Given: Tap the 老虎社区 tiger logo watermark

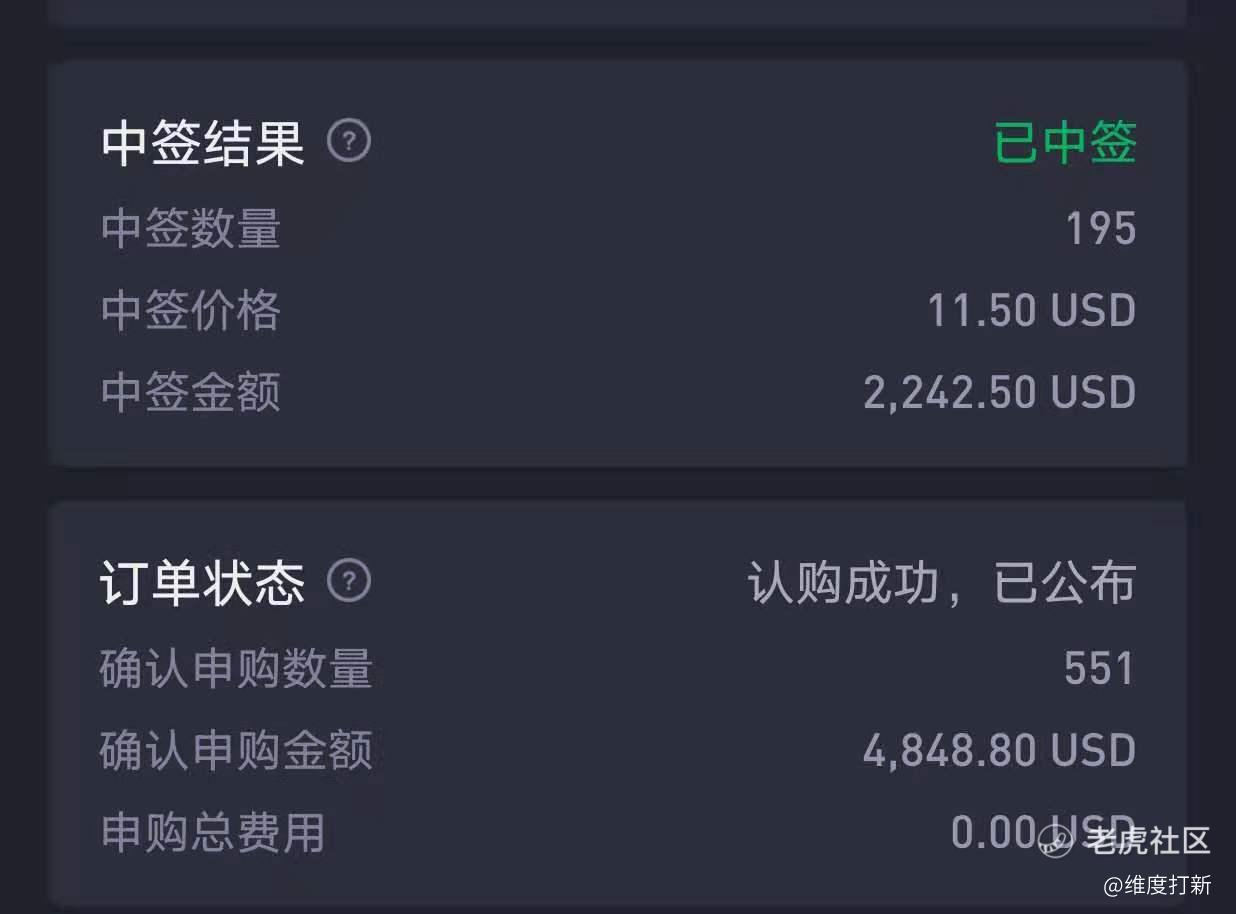Looking at the screenshot, I should pos(1056,840).
